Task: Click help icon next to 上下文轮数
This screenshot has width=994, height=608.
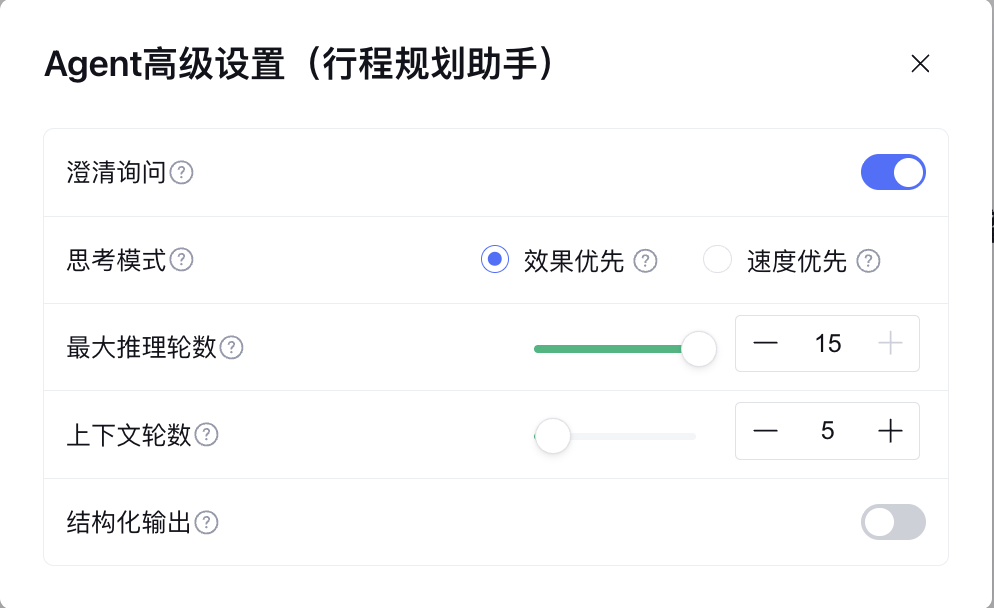Action: coord(206,435)
